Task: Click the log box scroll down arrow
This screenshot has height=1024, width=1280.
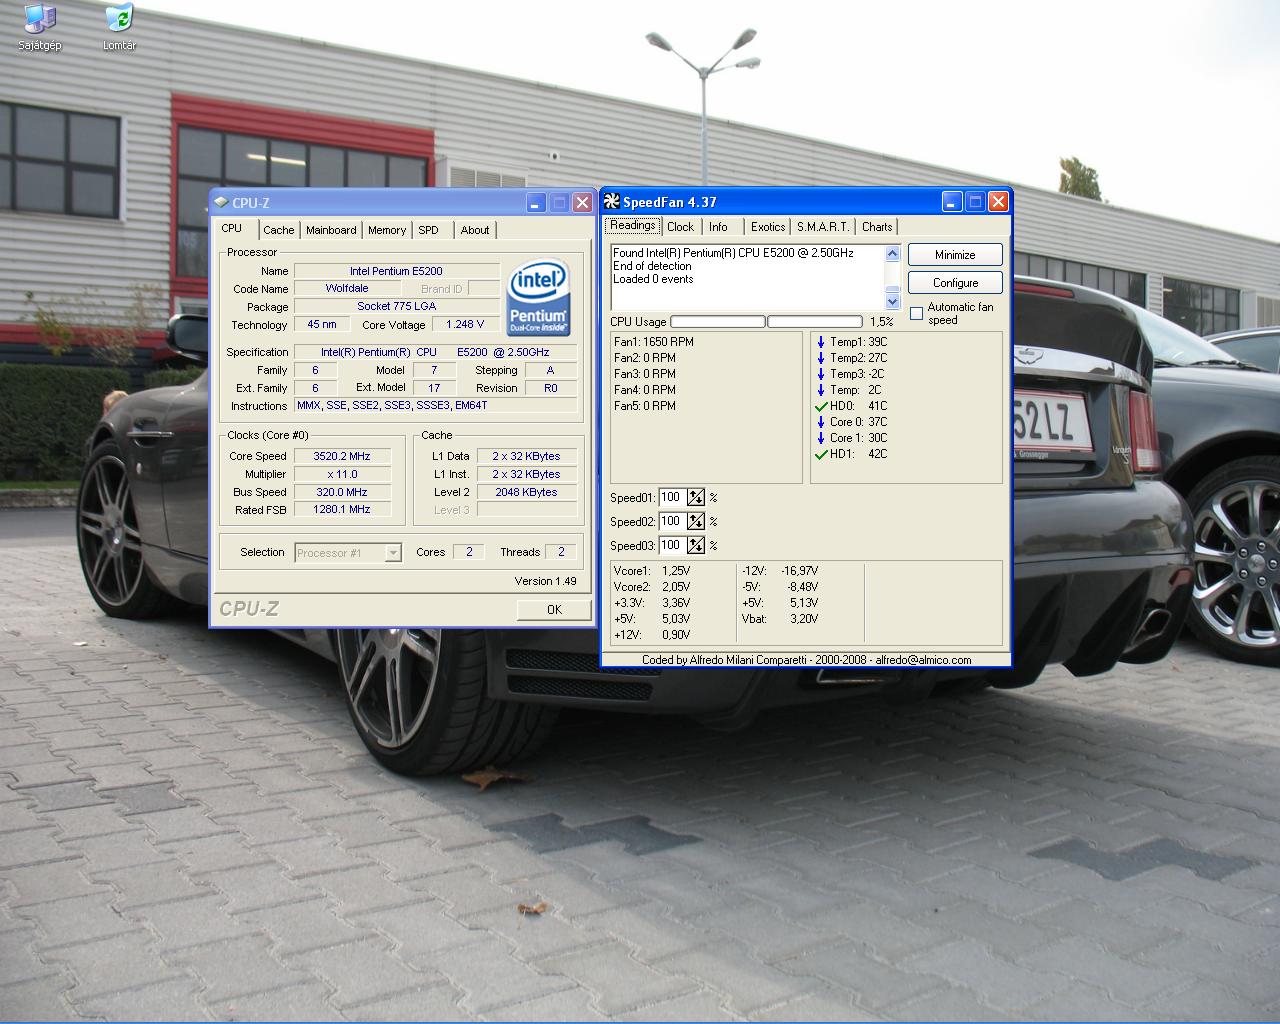Action: point(893,301)
